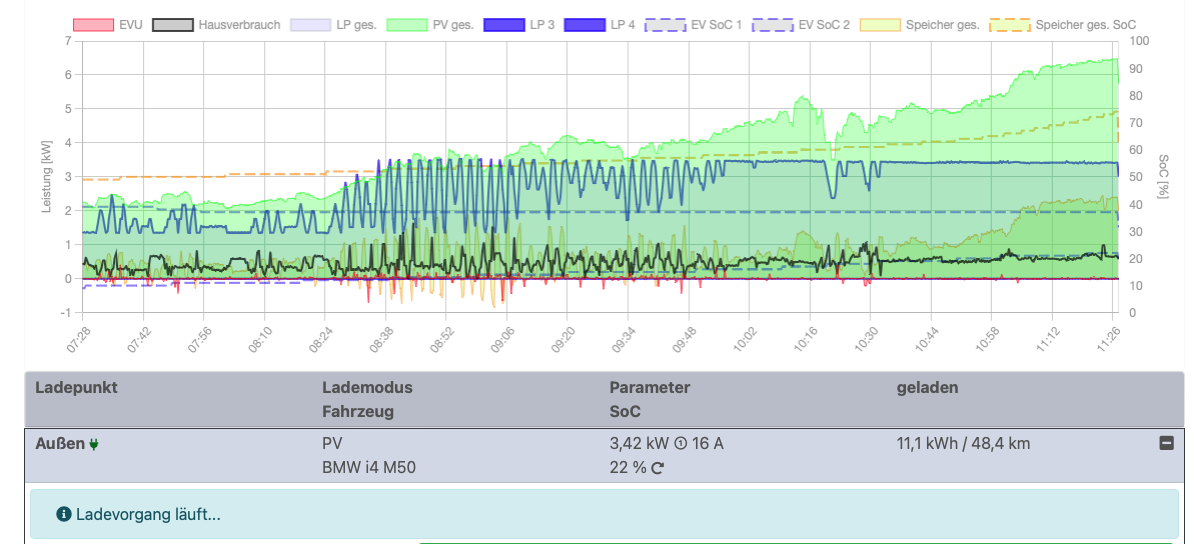Click the green PV ges. legend box
The image size is (1194, 544).
[407, 24]
